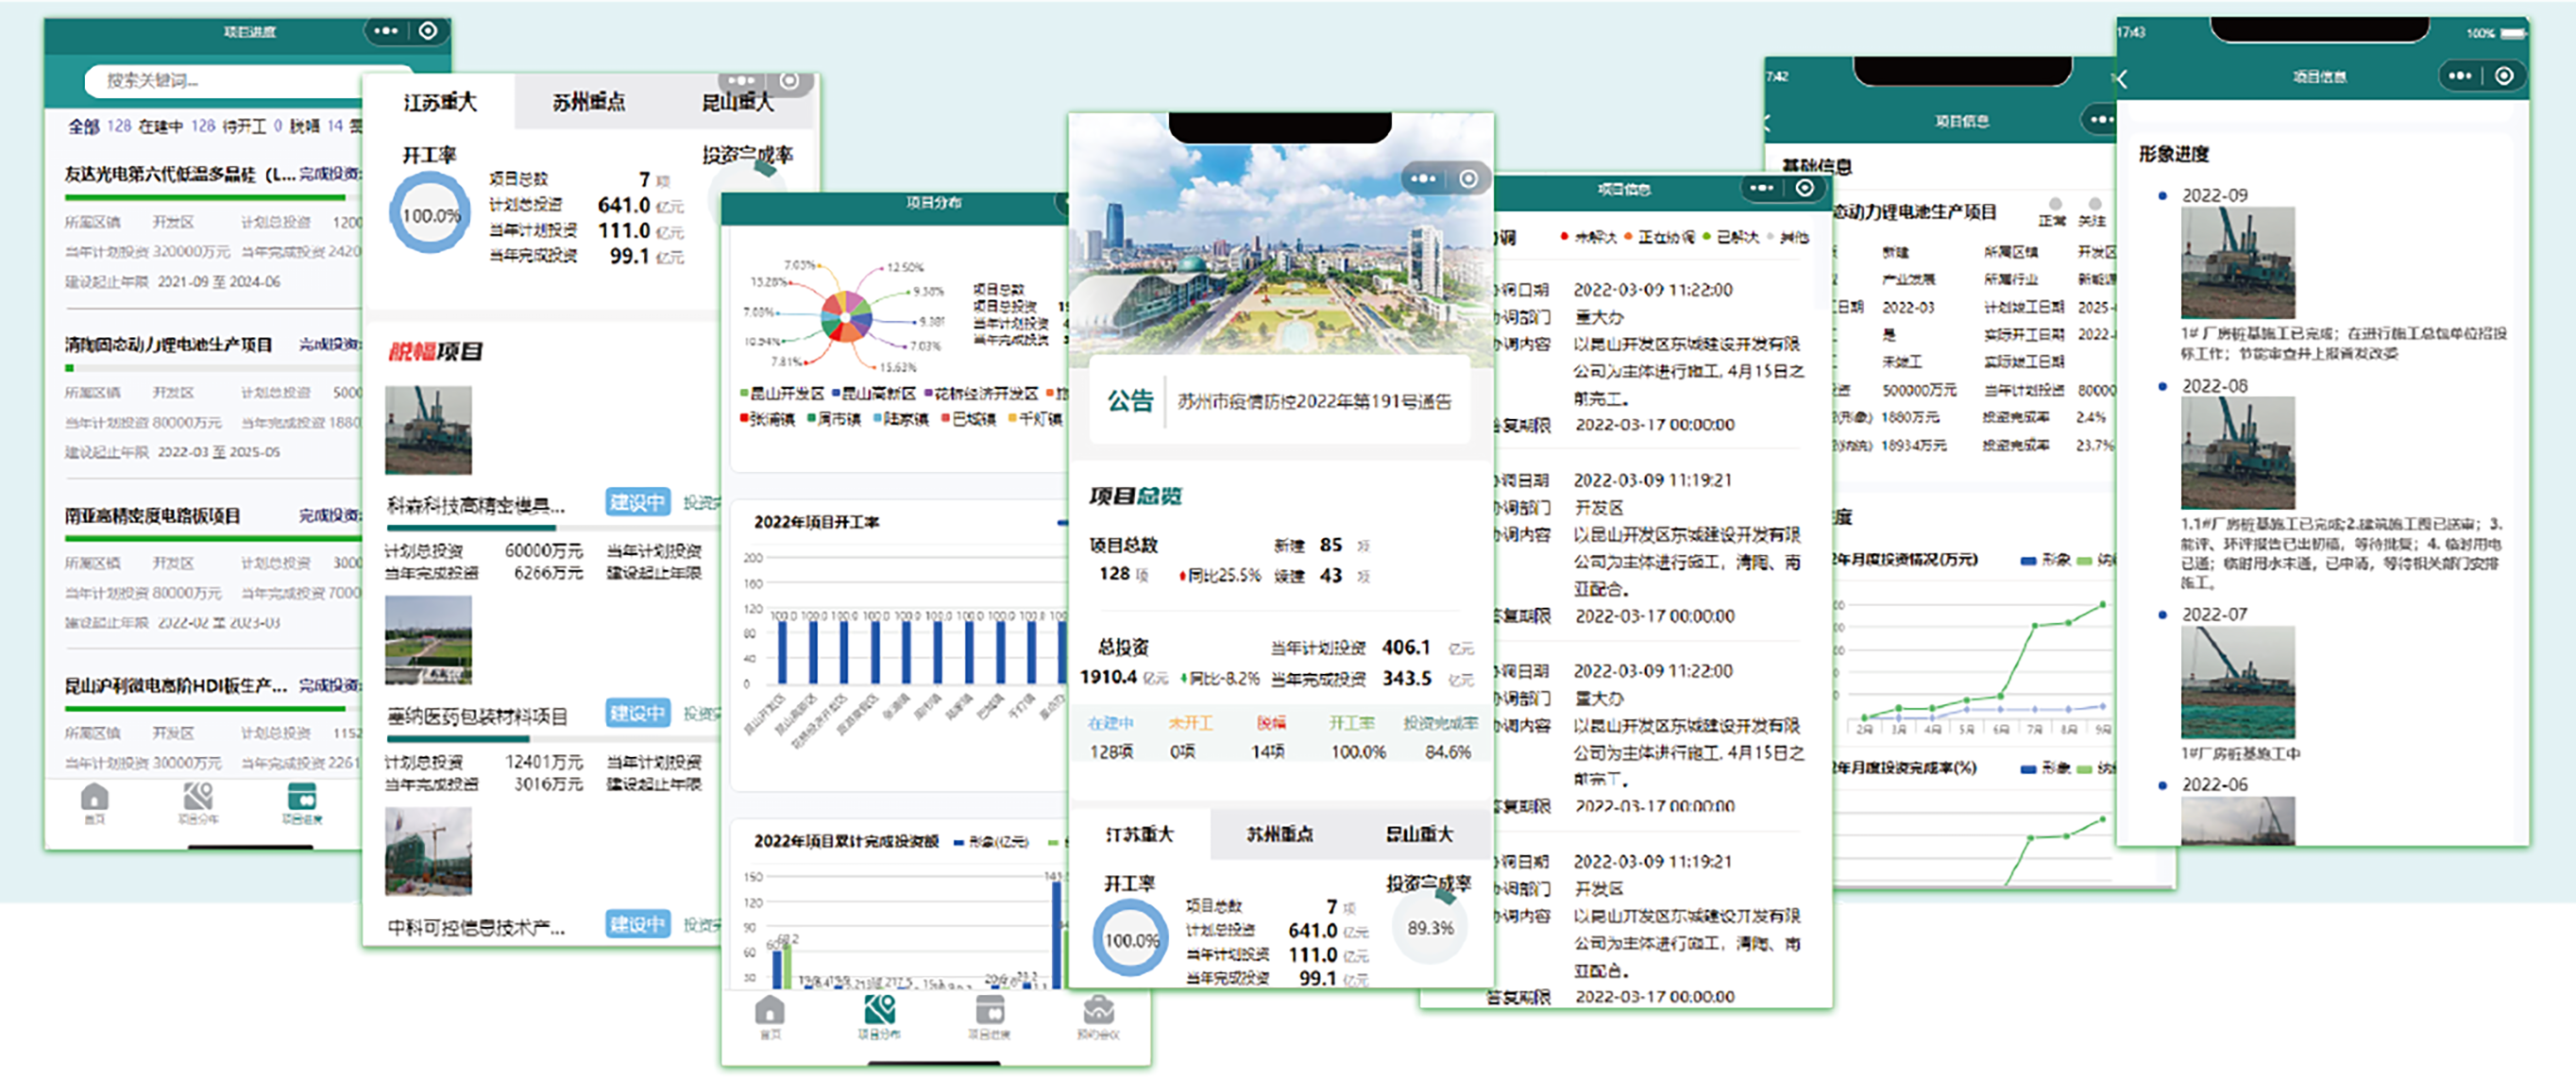The width and height of the screenshot is (2576, 1078).
Task: Toggle 正在协调 orange legend filter
Action: pyautogui.click(x=1660, y=237)
